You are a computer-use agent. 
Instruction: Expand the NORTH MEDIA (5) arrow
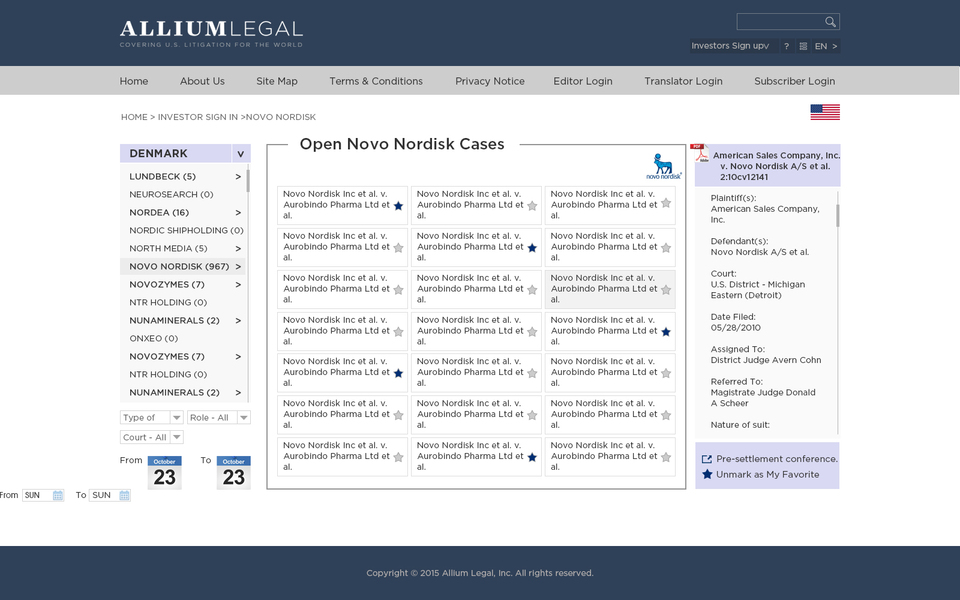point(238,249)
